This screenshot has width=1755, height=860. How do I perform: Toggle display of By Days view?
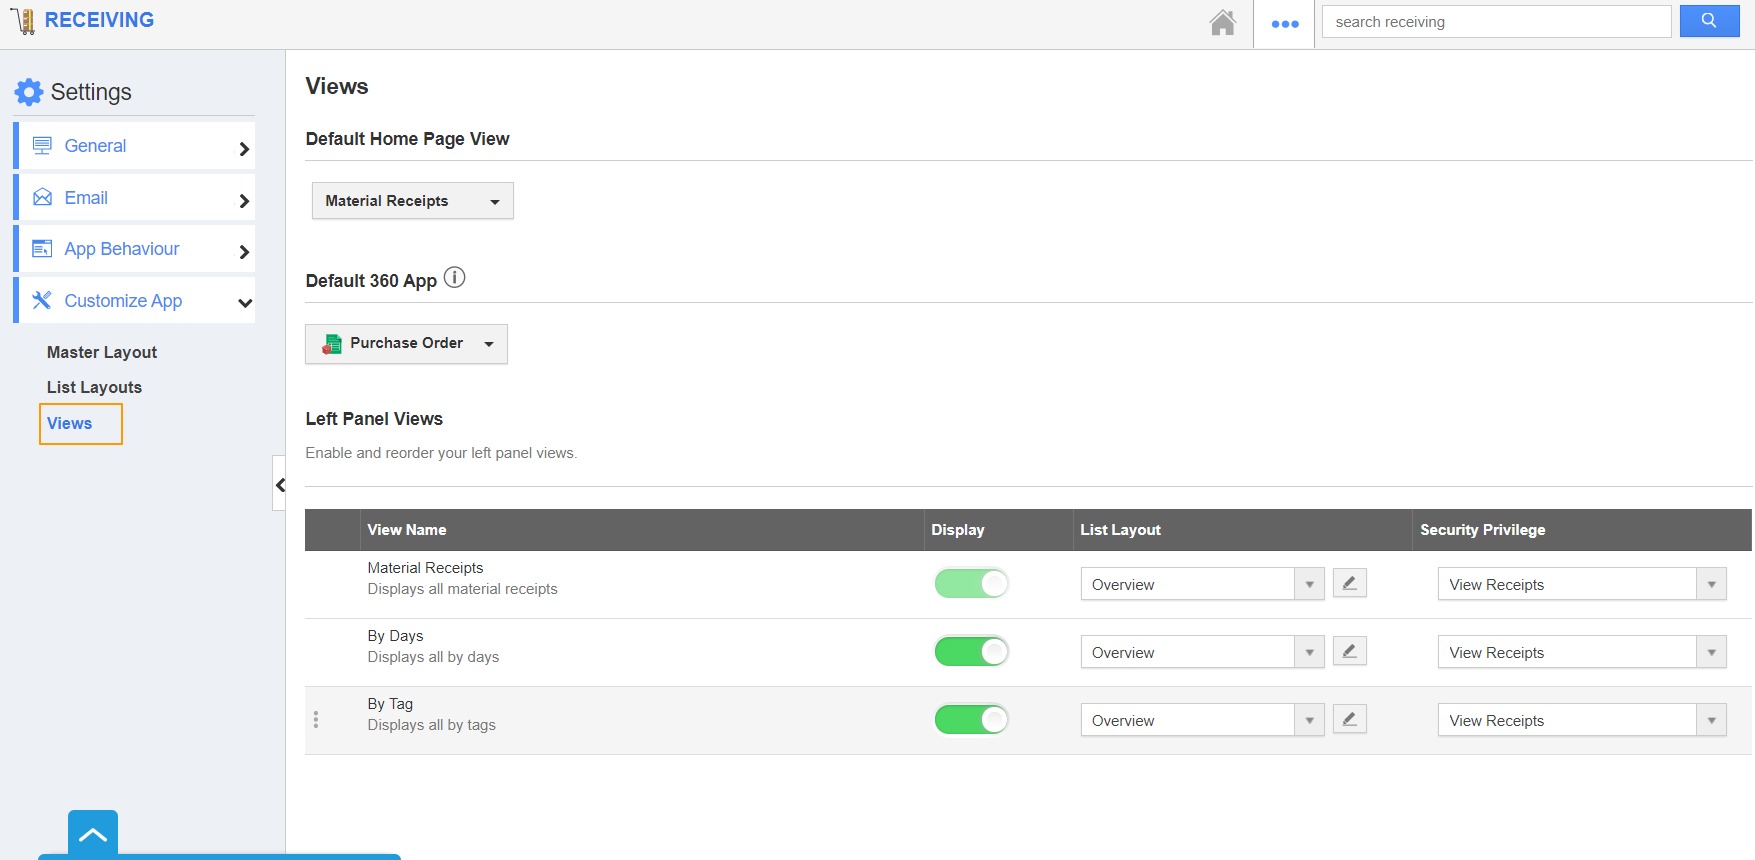pos(971,651)
